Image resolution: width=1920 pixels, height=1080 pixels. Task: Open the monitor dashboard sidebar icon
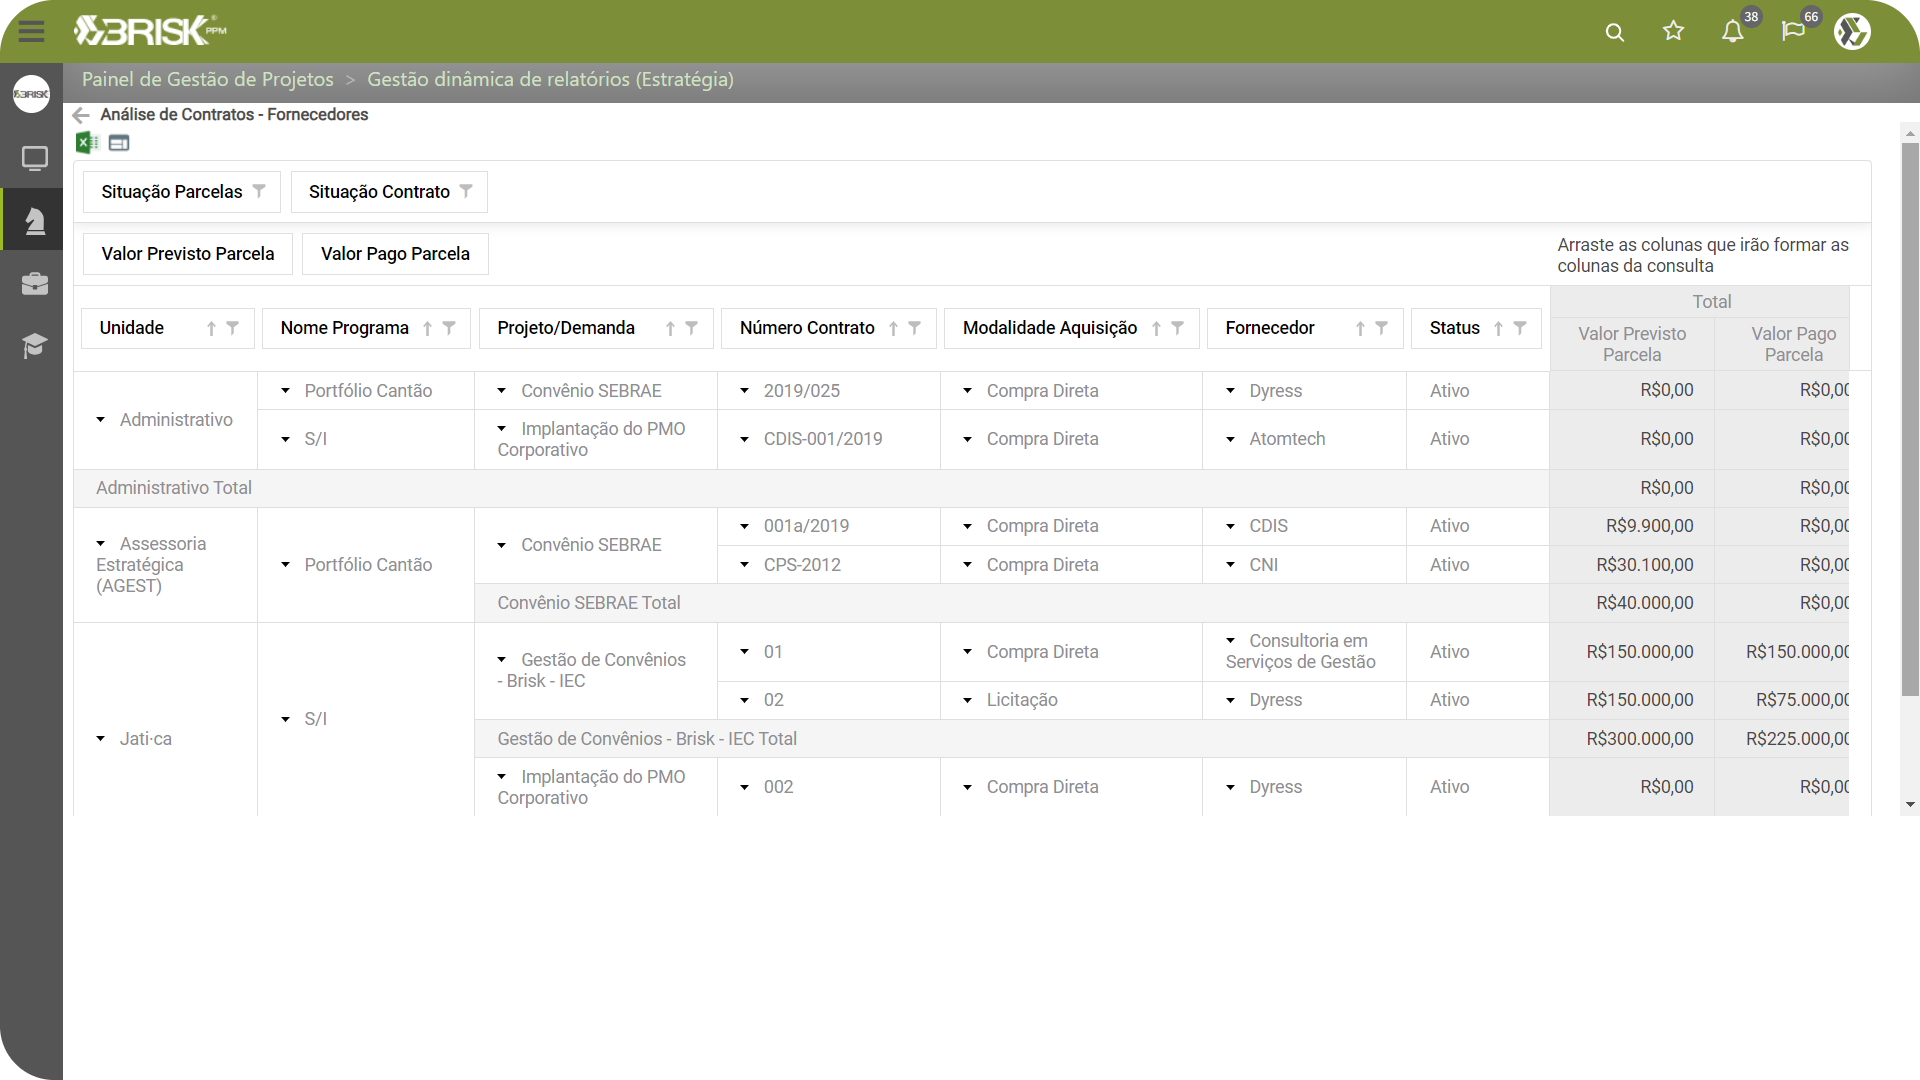[x=34, y=158]
